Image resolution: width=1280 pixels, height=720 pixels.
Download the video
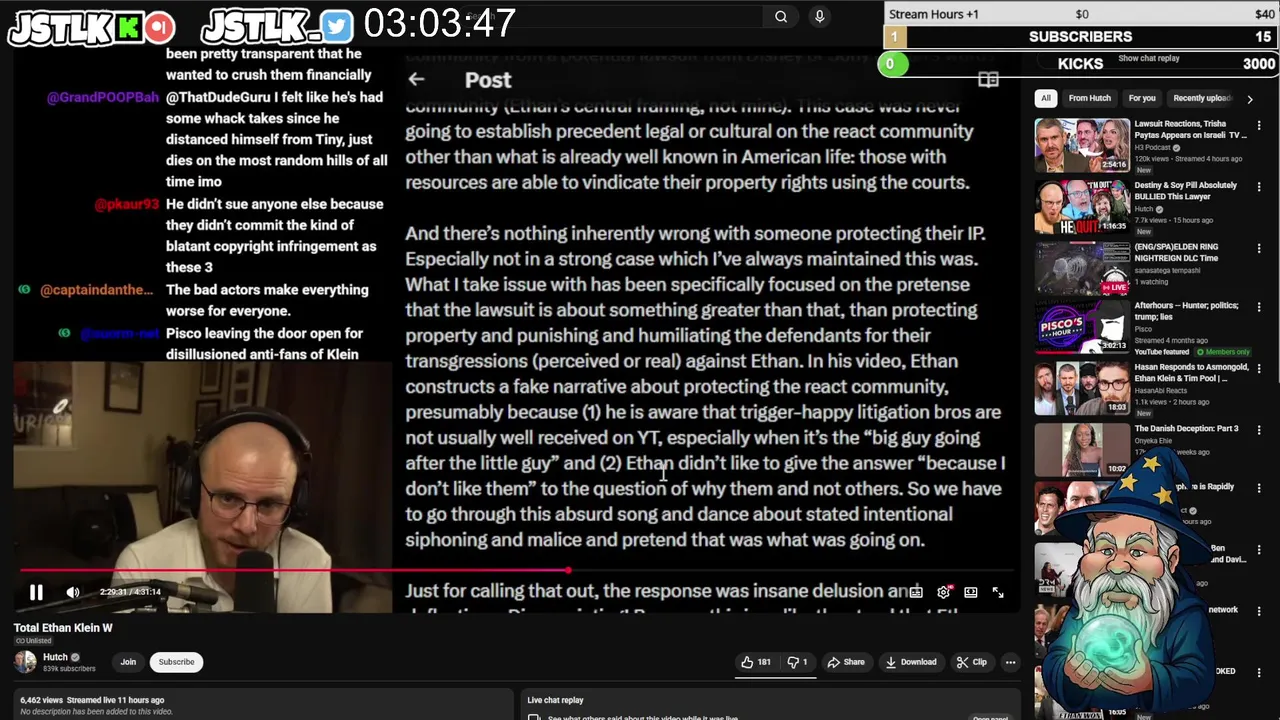click(x=911, y=662)
